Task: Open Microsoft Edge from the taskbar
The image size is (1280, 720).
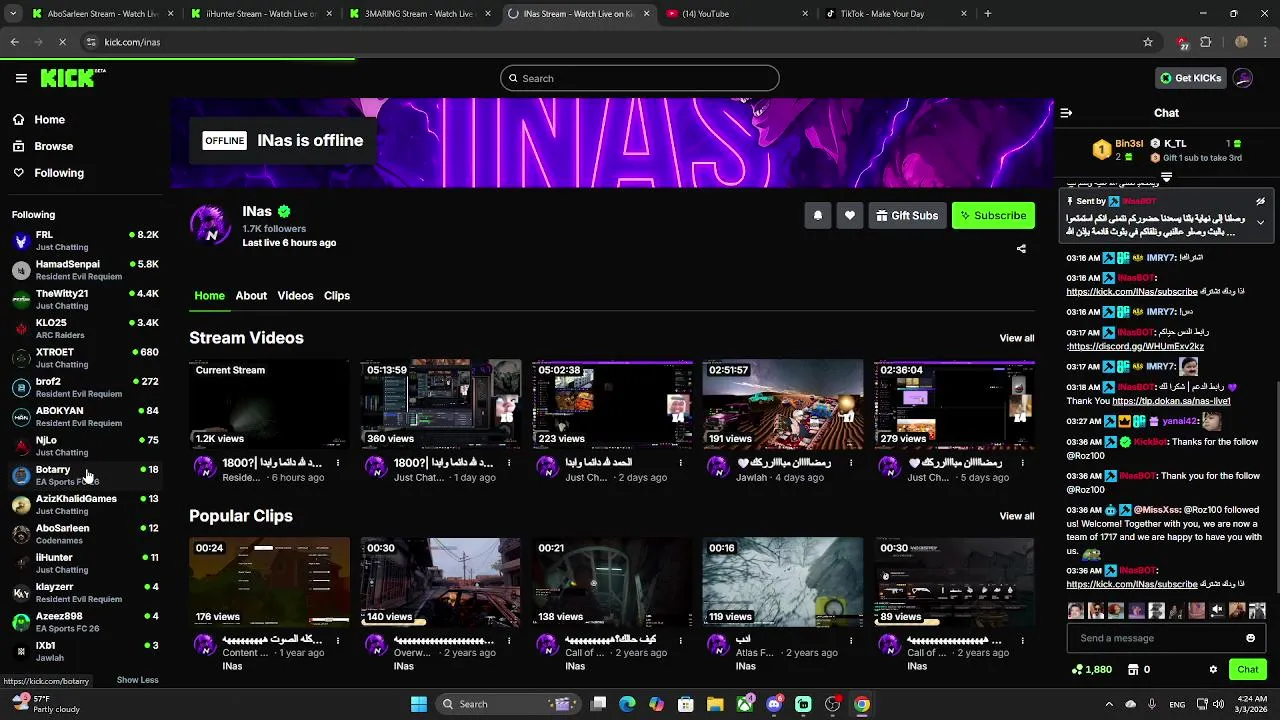Action: coord(627,704)
